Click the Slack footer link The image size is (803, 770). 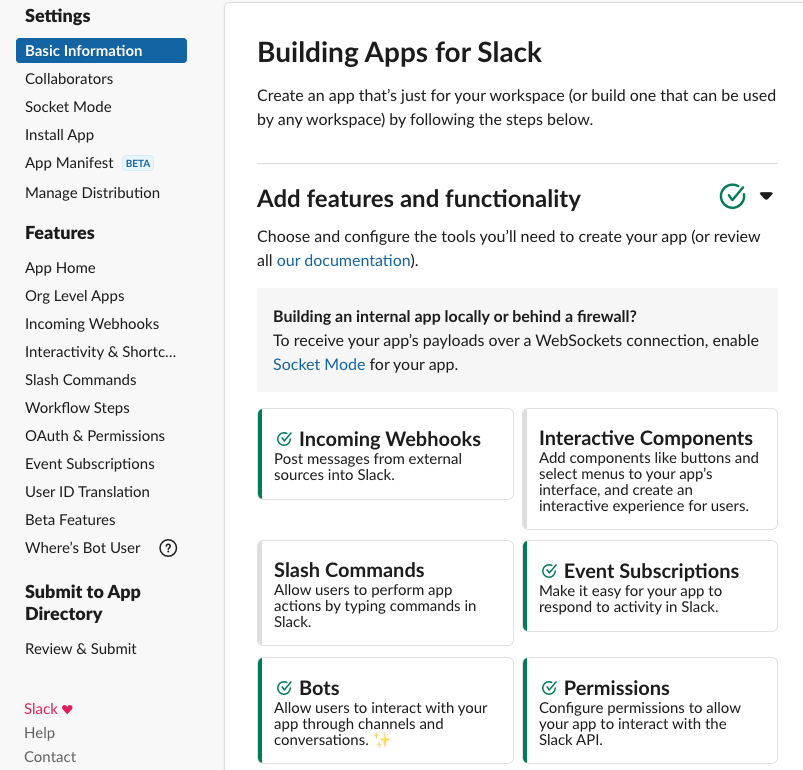41,709
